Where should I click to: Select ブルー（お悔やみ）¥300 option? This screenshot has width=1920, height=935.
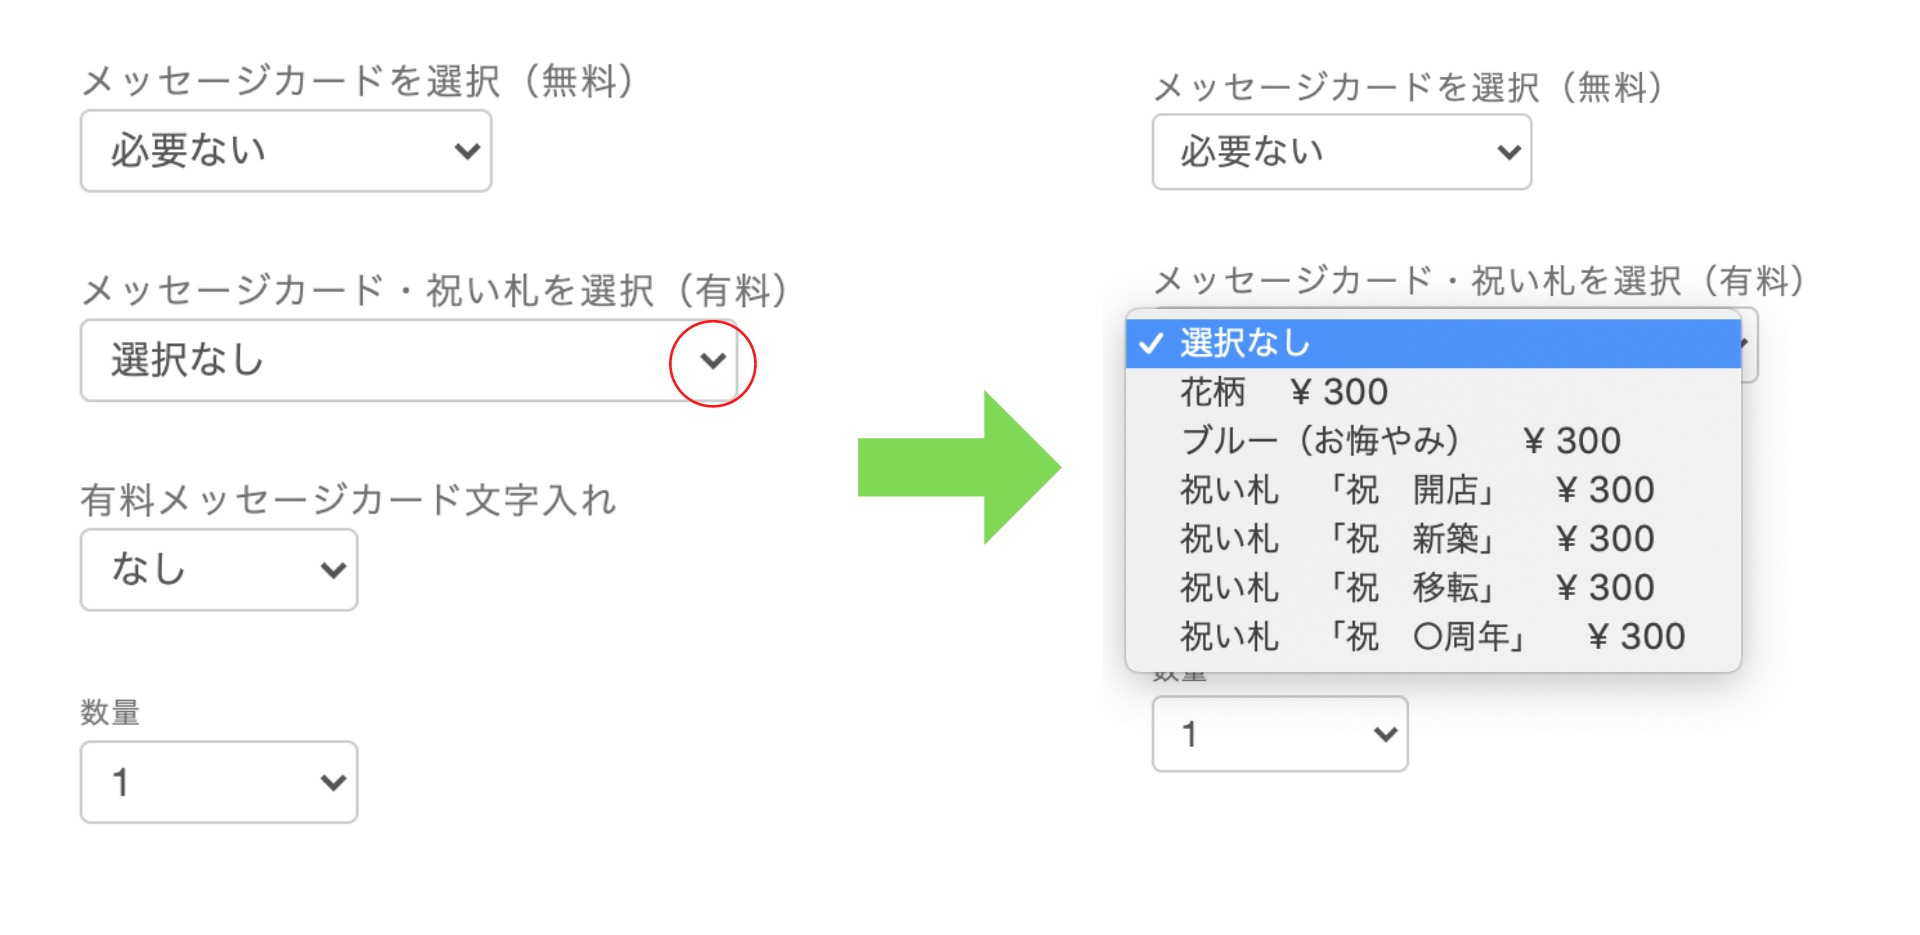coord(1400,441)
